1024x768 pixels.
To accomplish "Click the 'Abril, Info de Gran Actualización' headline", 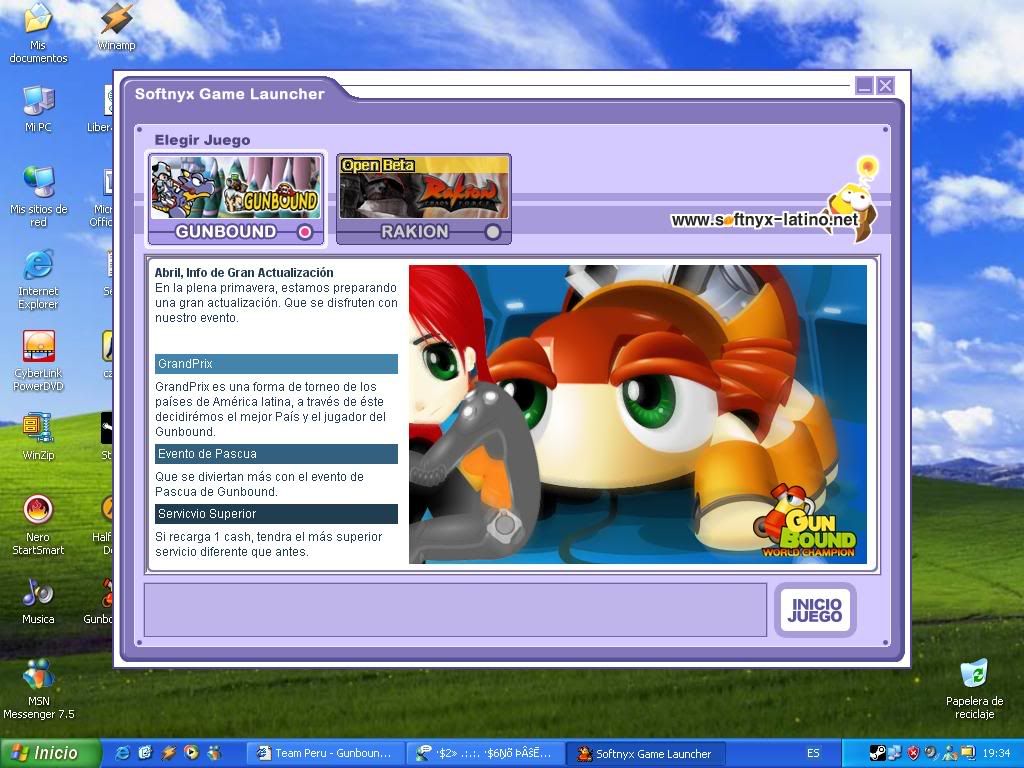I will click(244, 273).
